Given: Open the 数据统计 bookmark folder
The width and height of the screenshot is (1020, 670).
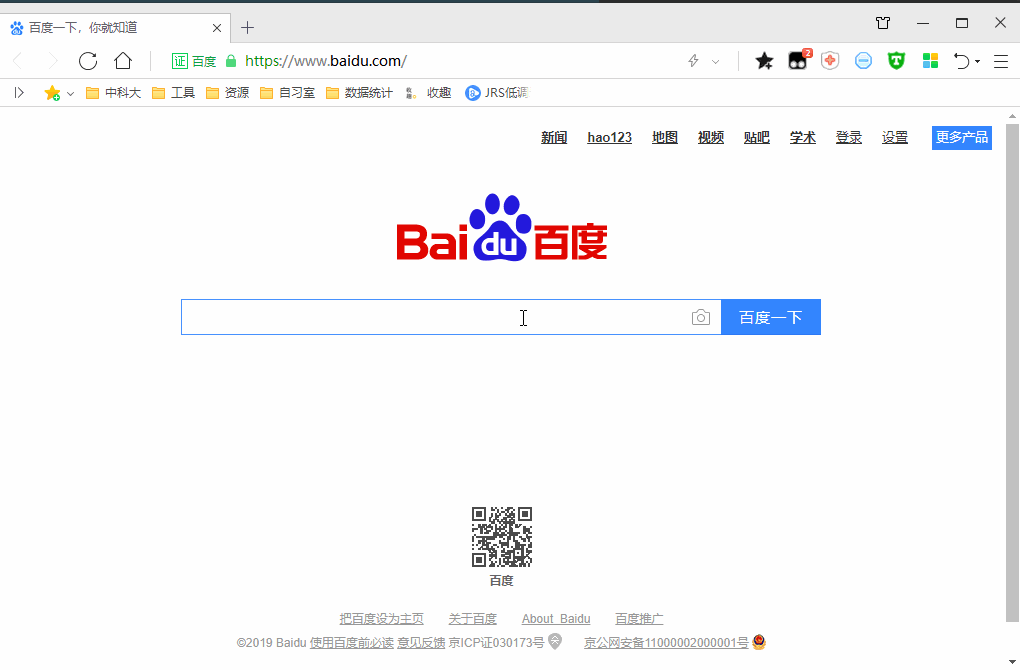Looking at the screenshot, I should pos(359,93).
